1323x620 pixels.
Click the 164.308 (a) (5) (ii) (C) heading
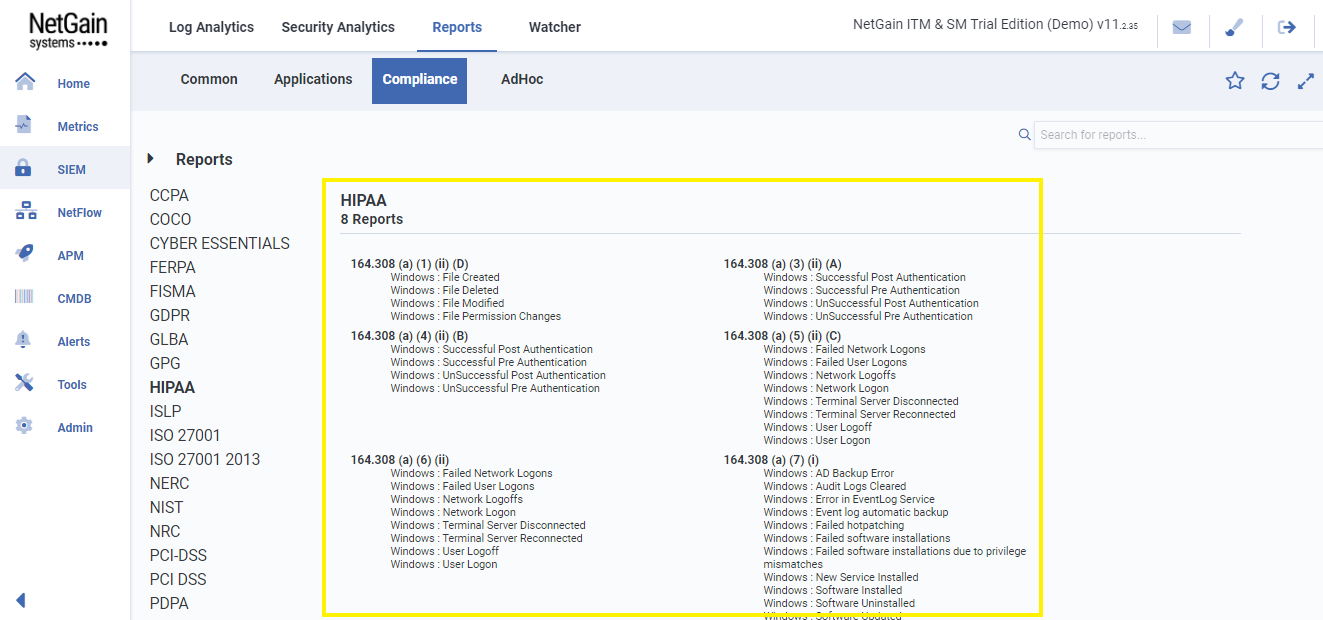click(782, 336)
